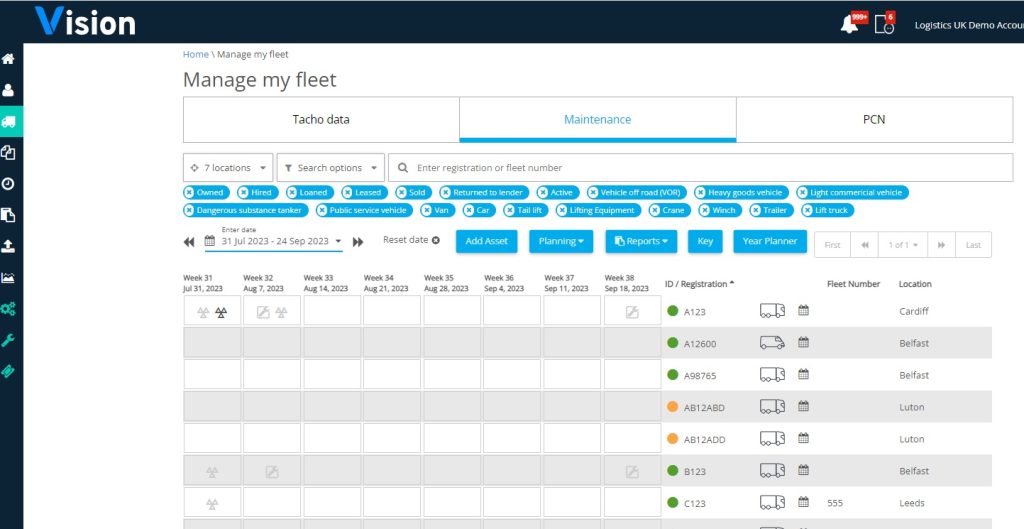The width and height of the screenshot is (1024, 529).
Task: Switch to the Maintenance tab
Action: (x=598, y=120)
